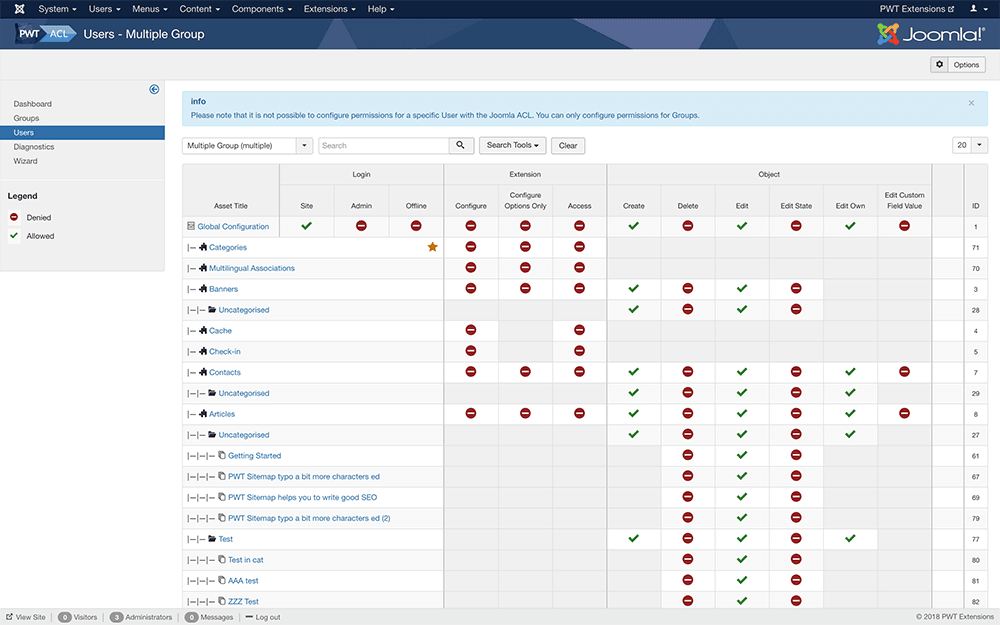Click the Categories component icon

203,247
